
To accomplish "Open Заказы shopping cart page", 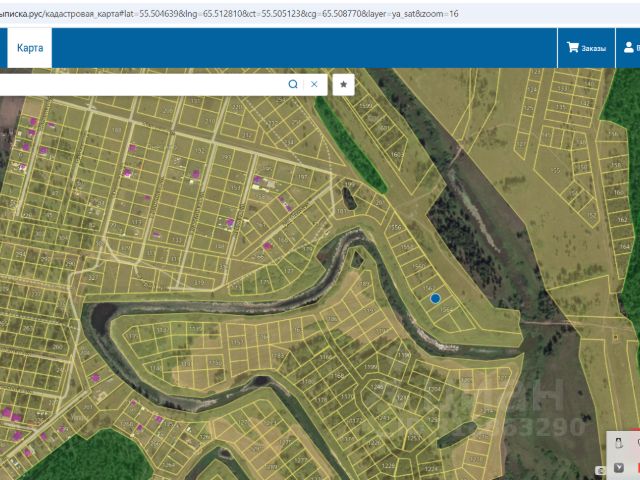I will click(x=586, y=48).
